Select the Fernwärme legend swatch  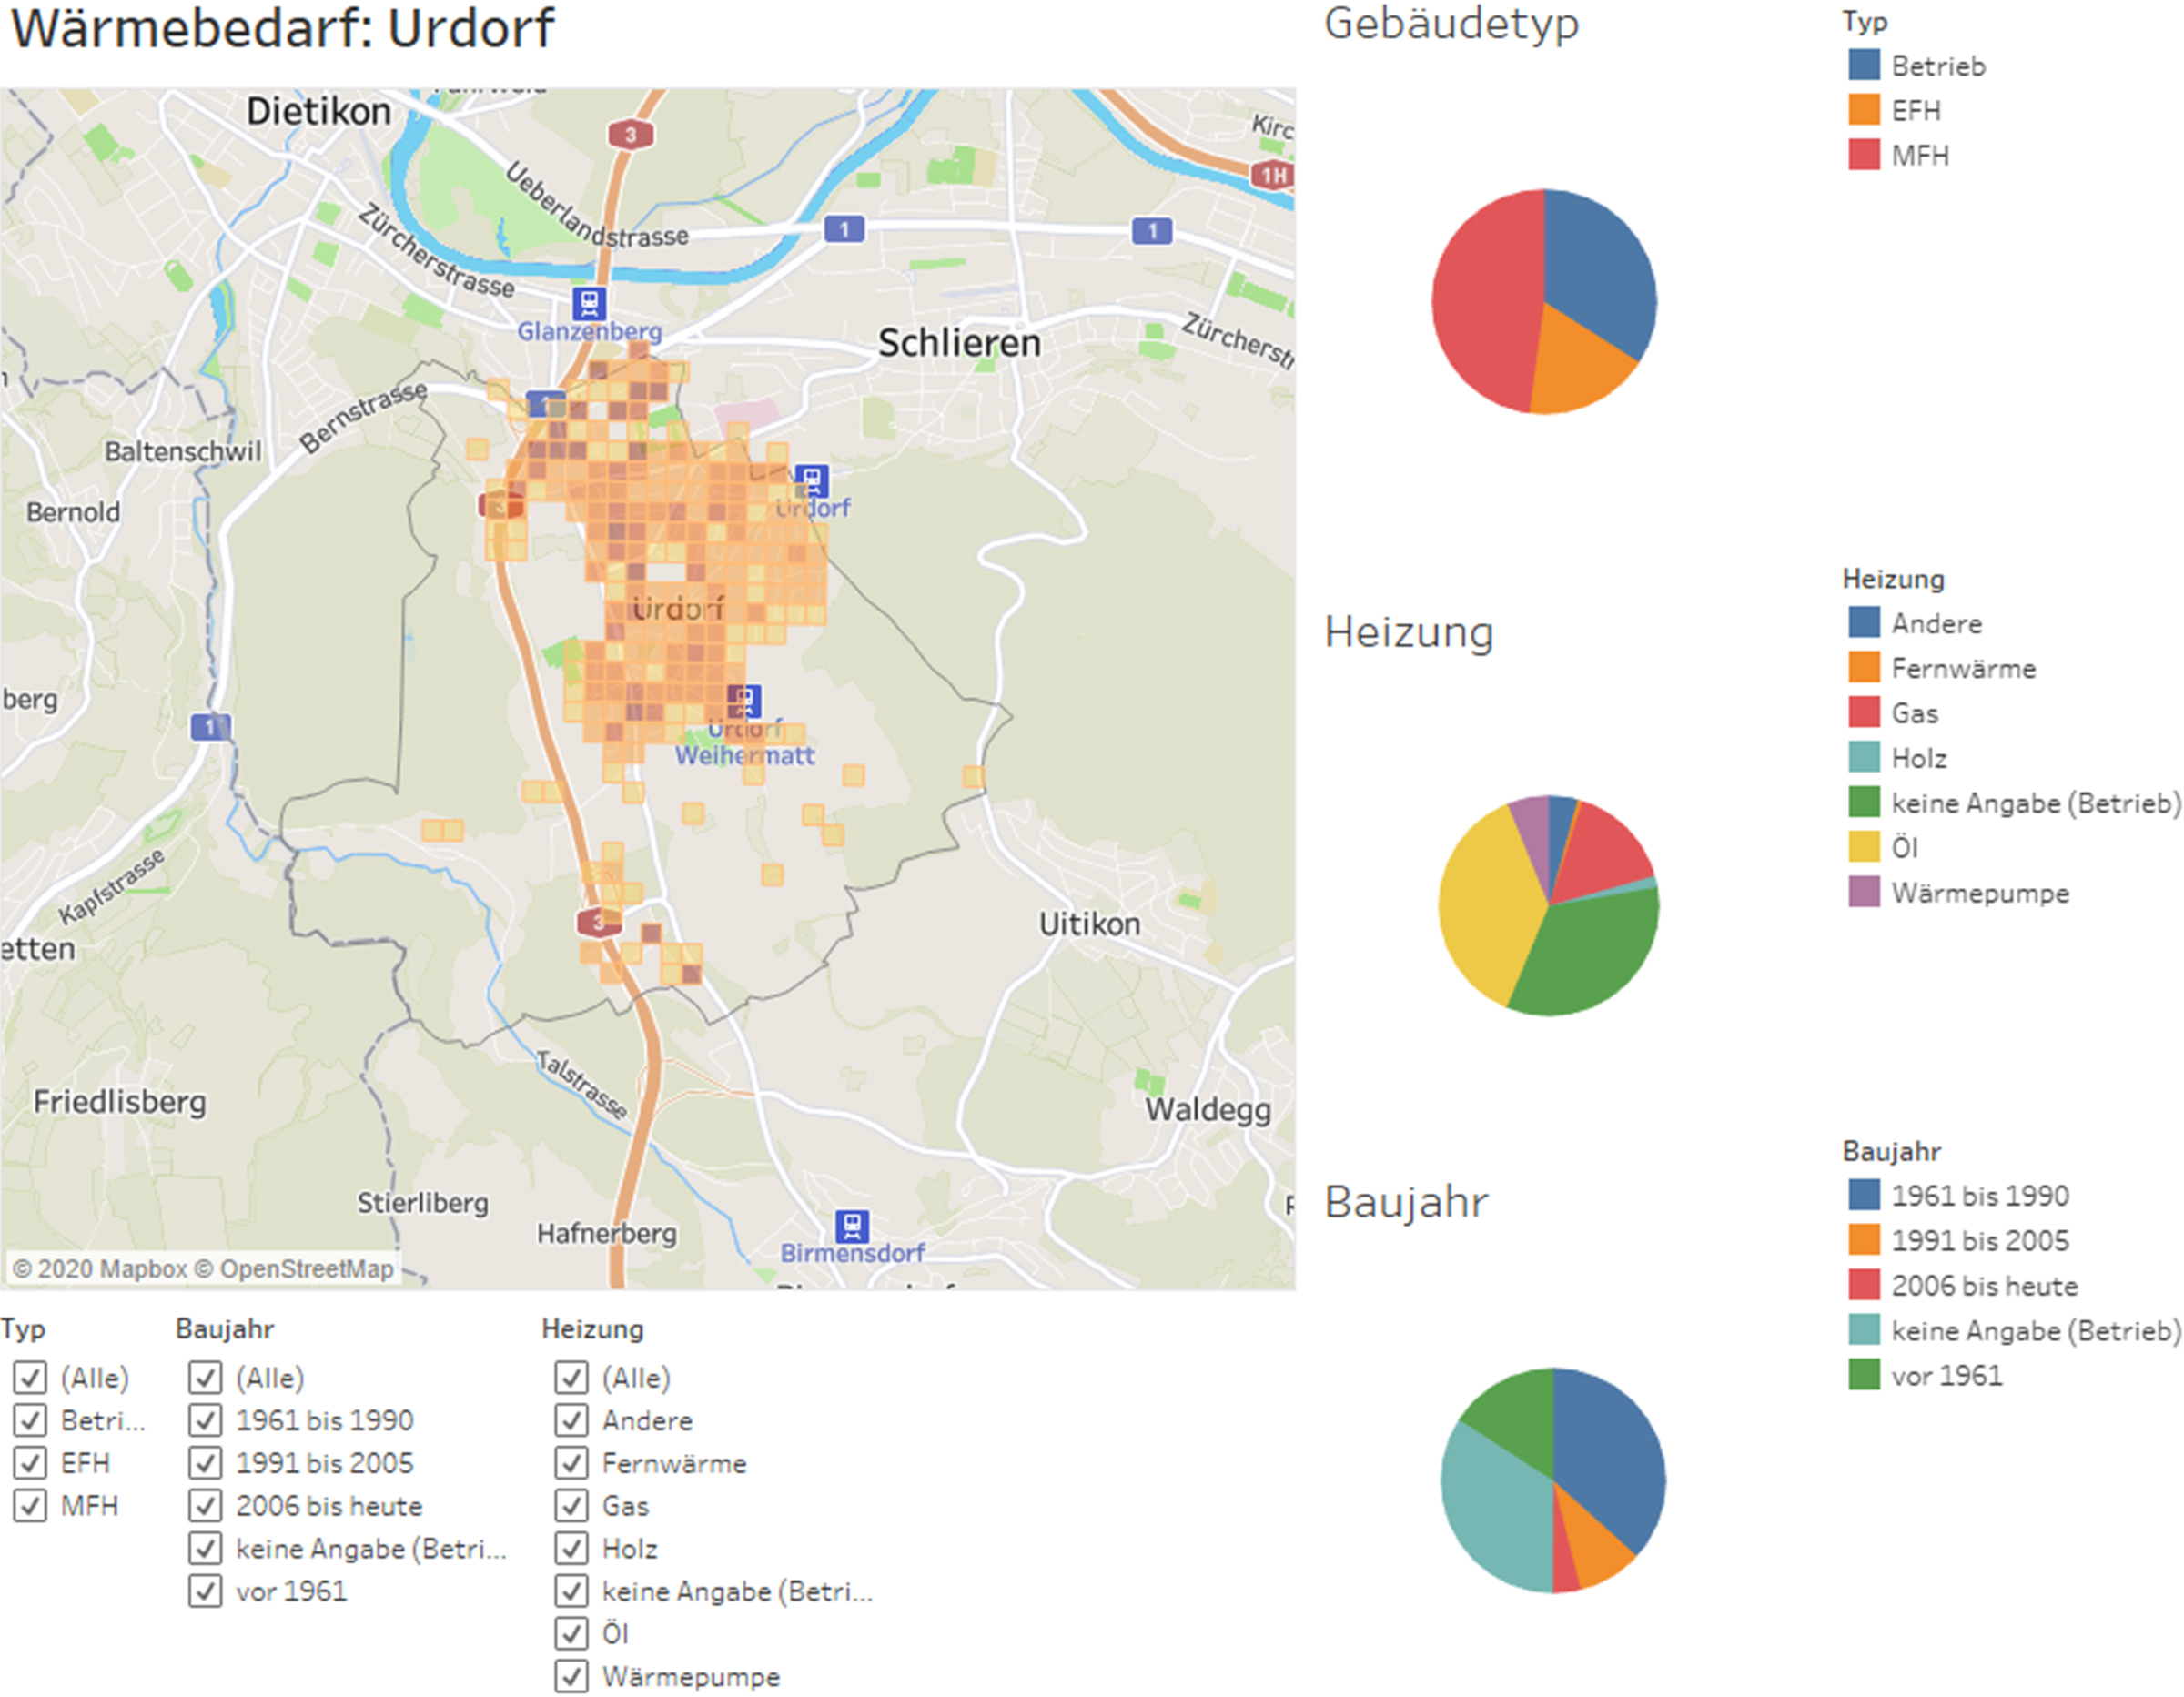(1864, 667)
